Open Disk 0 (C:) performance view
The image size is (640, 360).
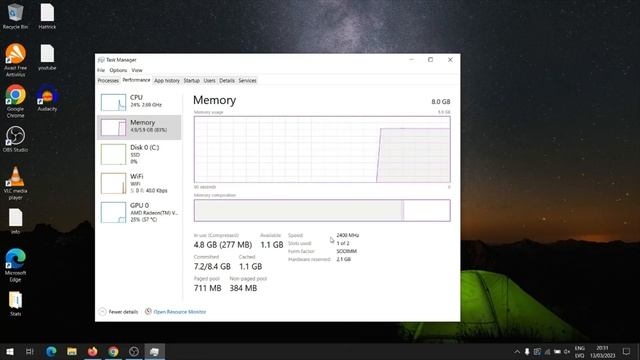139,154
